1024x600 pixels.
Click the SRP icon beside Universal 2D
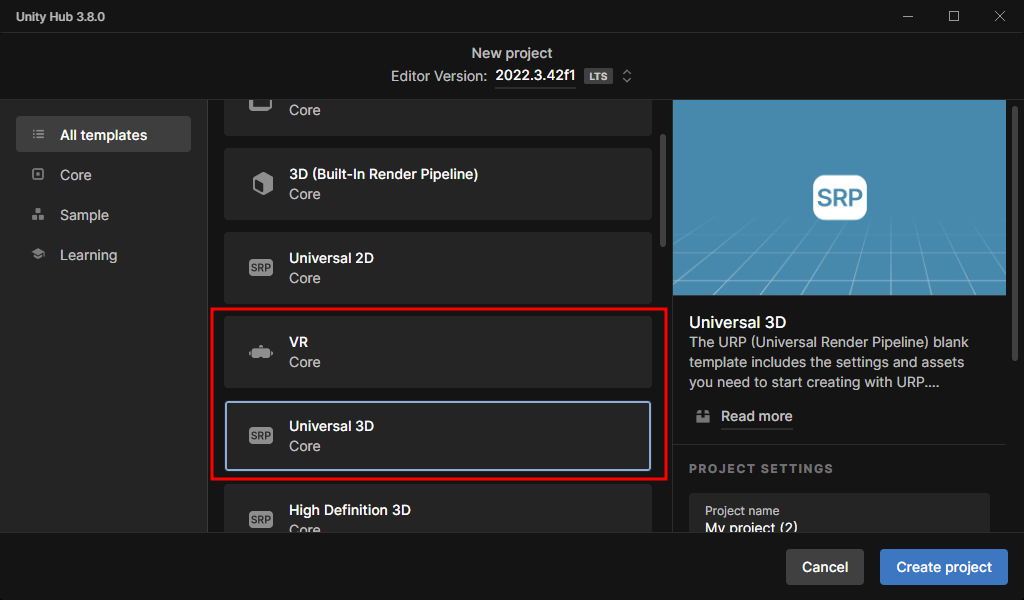point(261,268)
